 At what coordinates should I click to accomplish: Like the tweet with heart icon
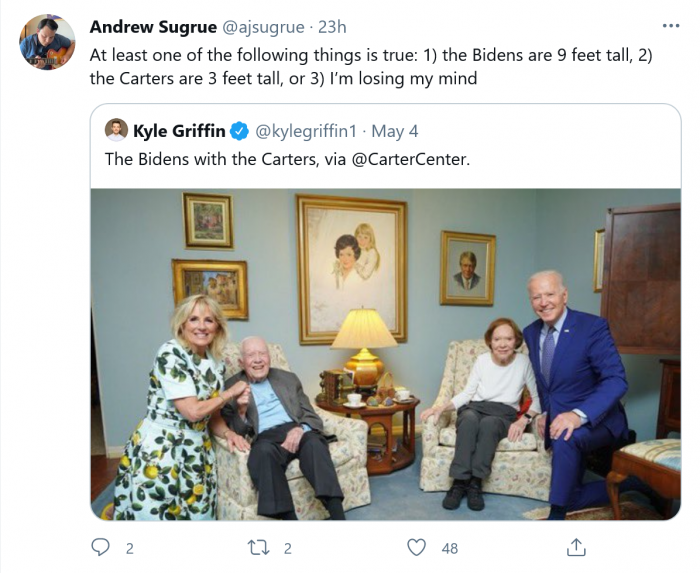pyautogui.click(x=417, y=547)
